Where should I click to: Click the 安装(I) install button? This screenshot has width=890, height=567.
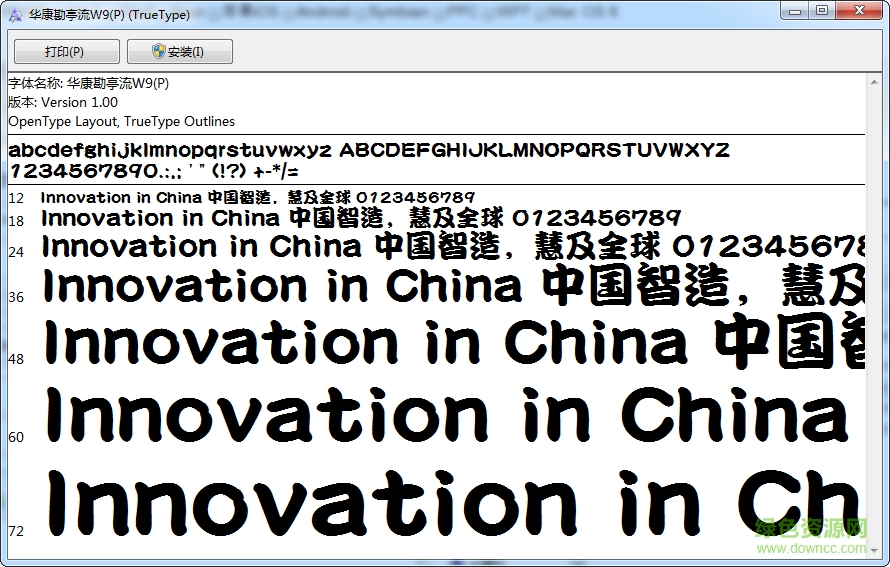click(x=179, y=52)
